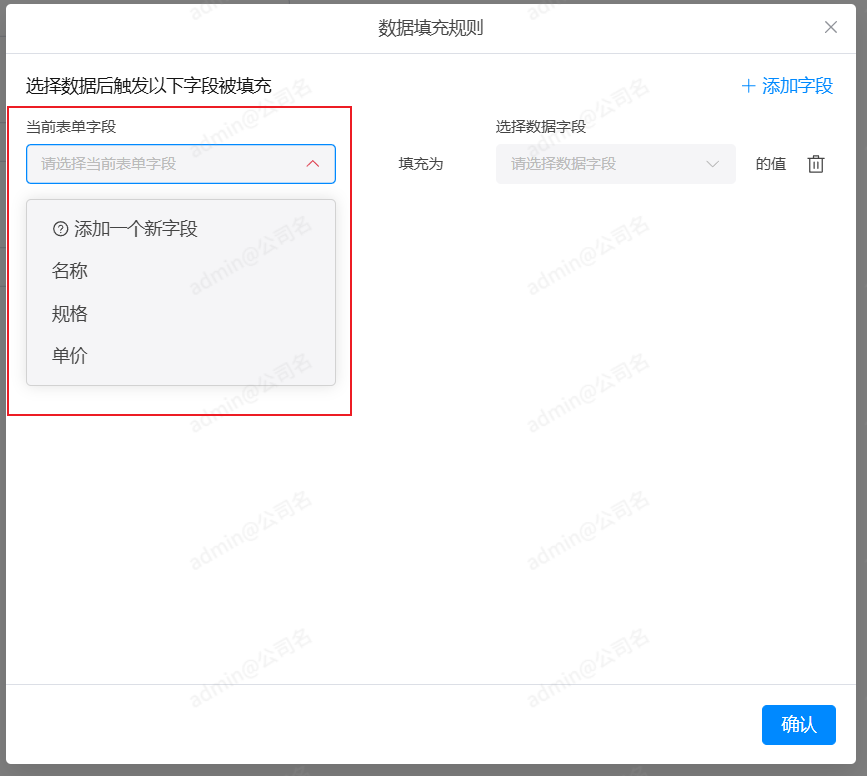
Task: Click the 当前表单字段 field label
Action: 71,127
